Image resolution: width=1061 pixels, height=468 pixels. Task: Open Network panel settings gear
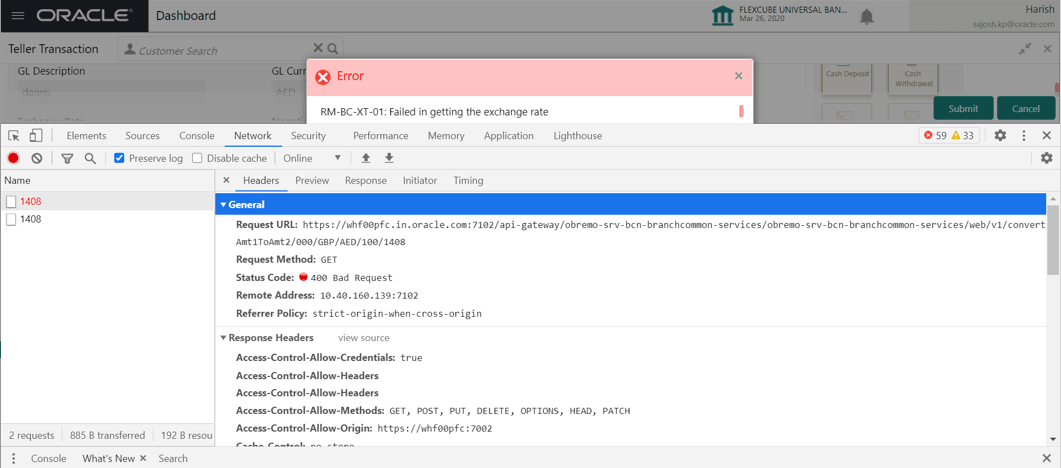(1046, 158)
